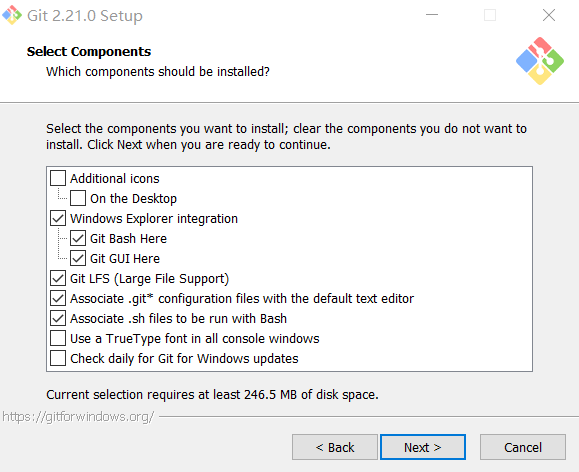Image resolution: width=579 pixels, height=472 pixels.
Task: Cancel the Git setup
Action: pos(523,447)
